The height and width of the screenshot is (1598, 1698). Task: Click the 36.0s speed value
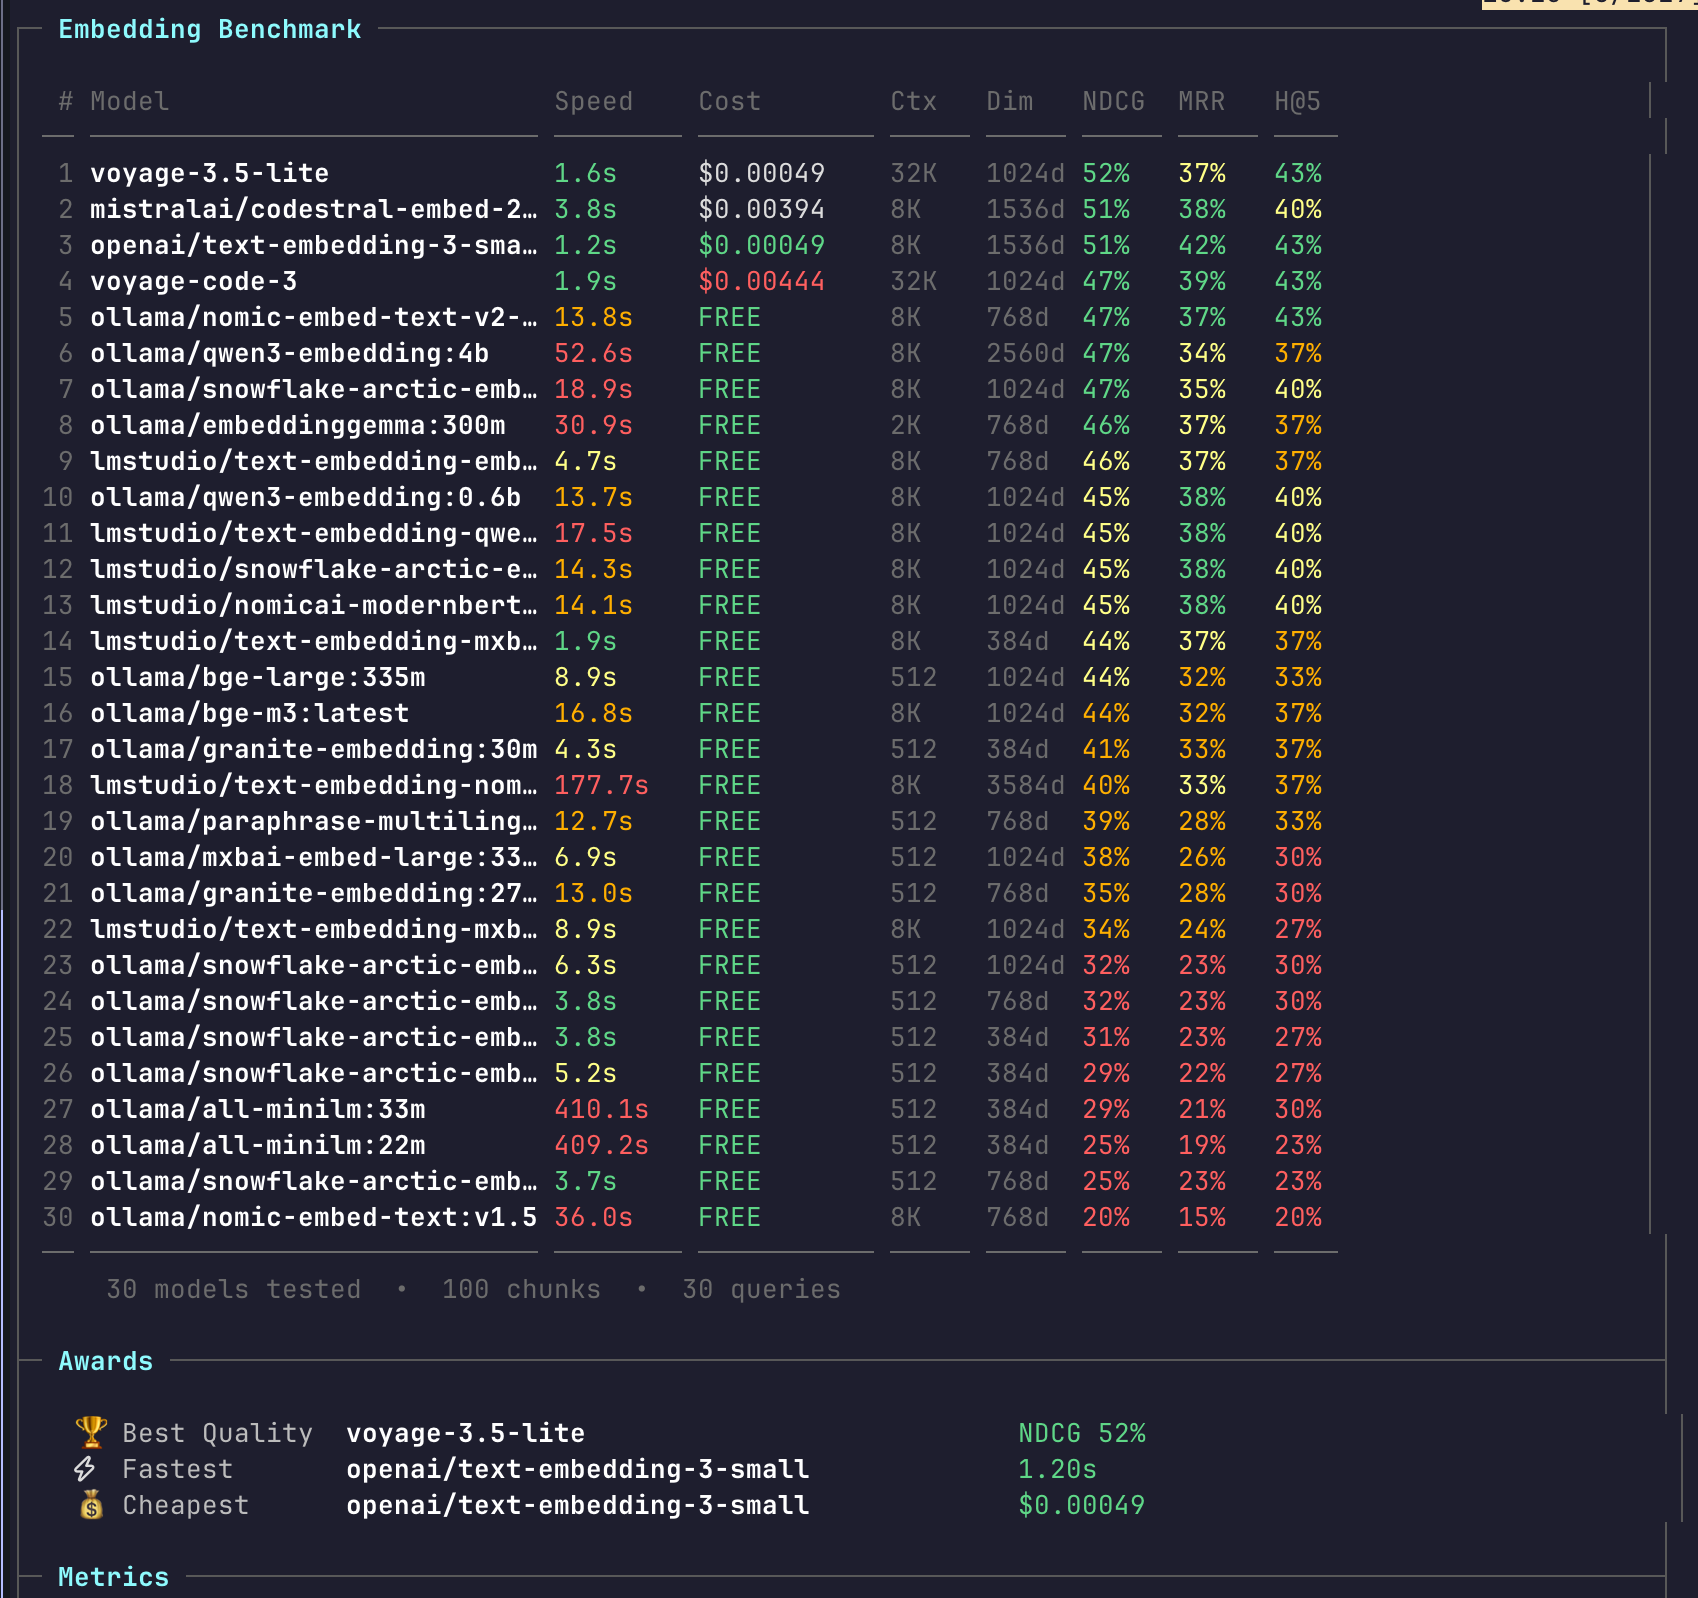[594, 1217]
